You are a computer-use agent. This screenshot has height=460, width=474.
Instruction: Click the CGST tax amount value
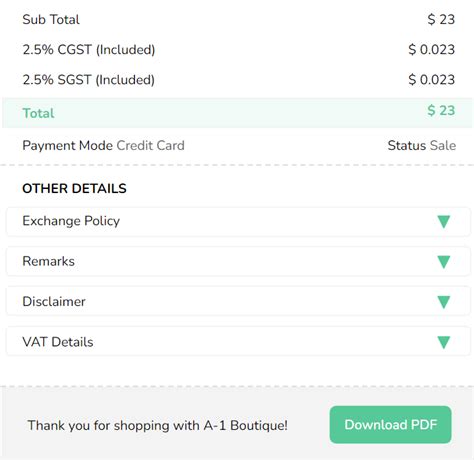431,49
